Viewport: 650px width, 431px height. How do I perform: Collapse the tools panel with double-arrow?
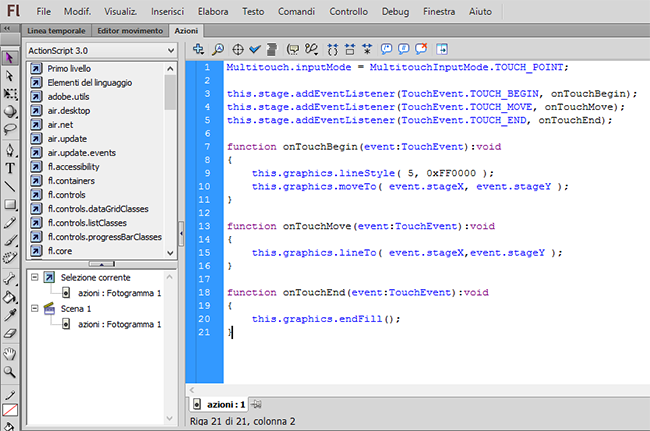click(x=7, y=28)
